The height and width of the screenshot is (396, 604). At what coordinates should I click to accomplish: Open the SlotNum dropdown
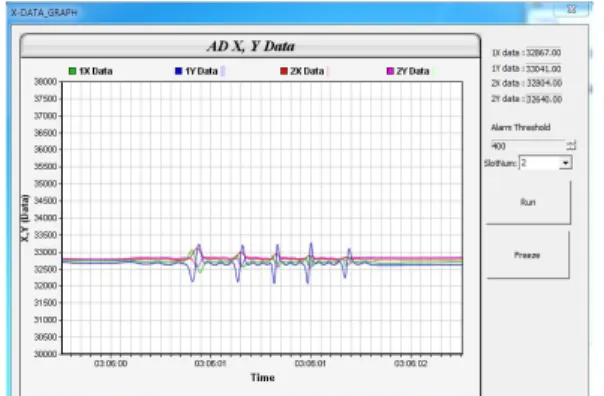pos(565,163)
